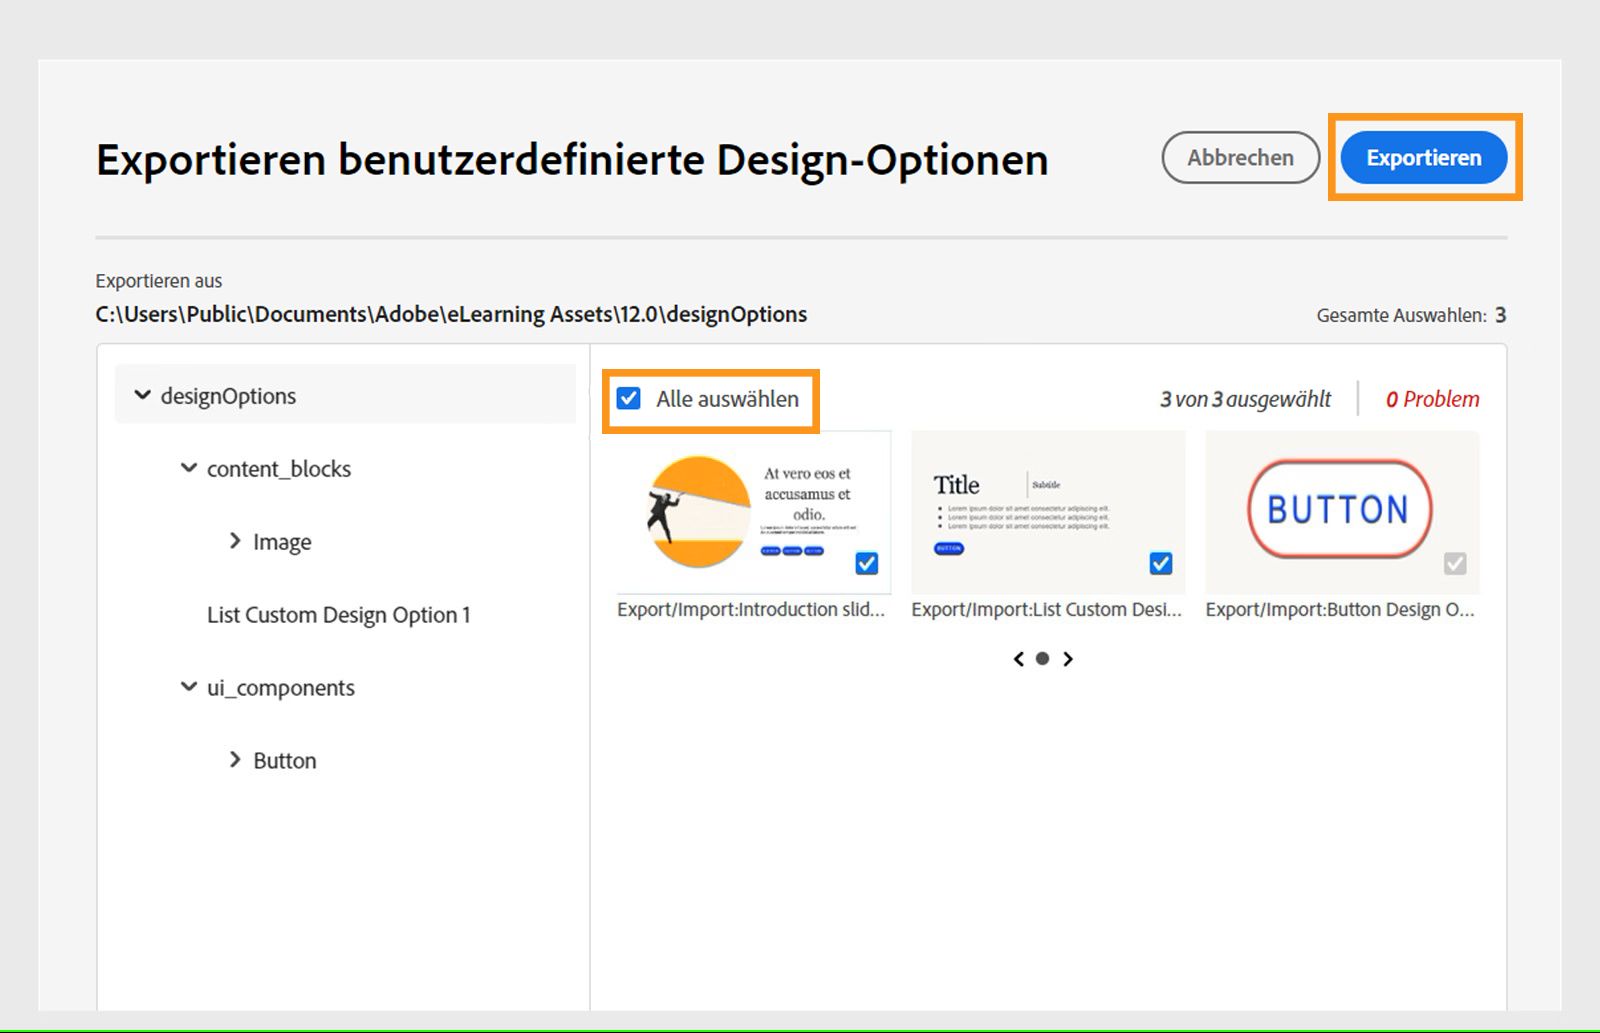The height and width of the screenshot is (1033, 1600).
Task: Click the export source path text
Action: (x=450, y=314)
